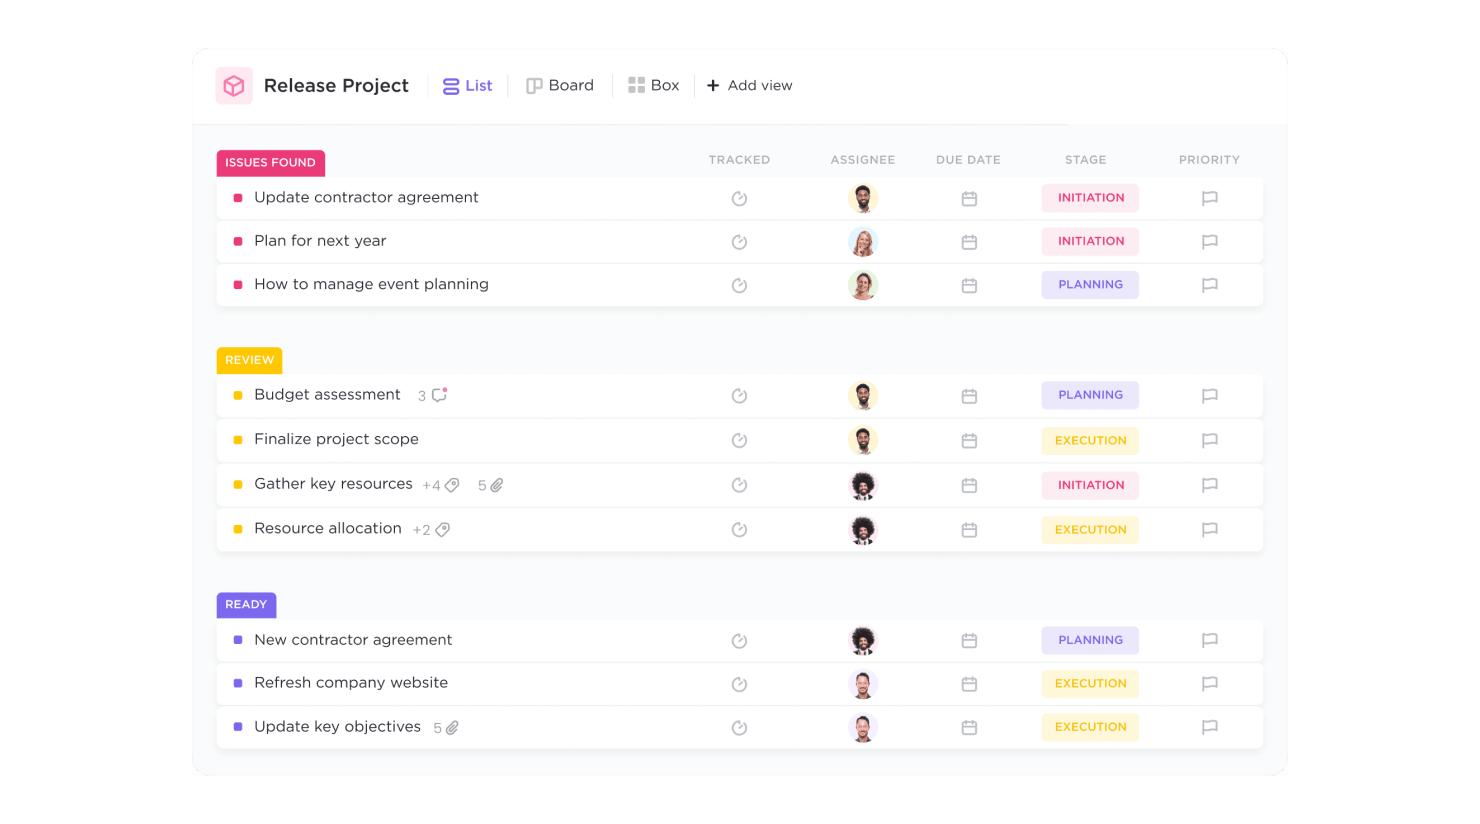Viewport: 1480px width, 824px height.
Task: Open assignee avatar for Plan for next year
Action: (x=863, y=242)
